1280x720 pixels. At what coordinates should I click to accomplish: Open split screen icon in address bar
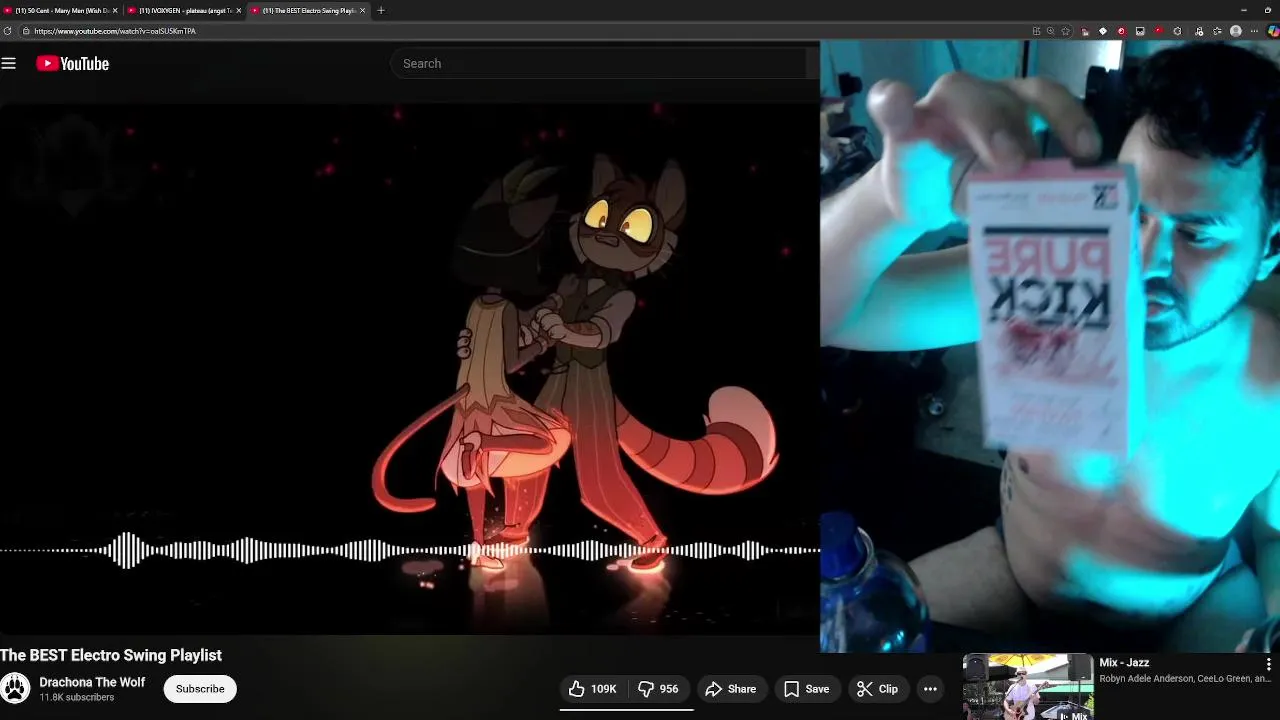coord(1036,31)
